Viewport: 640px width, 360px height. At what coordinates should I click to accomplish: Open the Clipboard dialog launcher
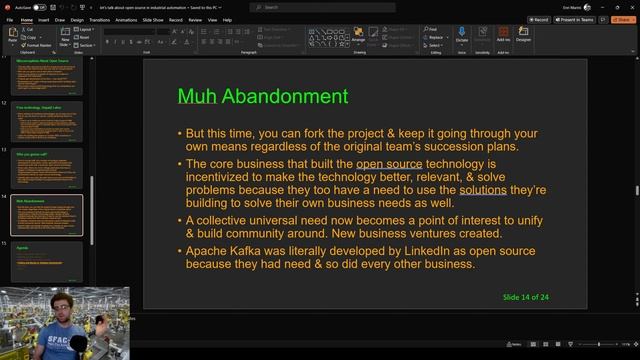(x=54, y=52)
